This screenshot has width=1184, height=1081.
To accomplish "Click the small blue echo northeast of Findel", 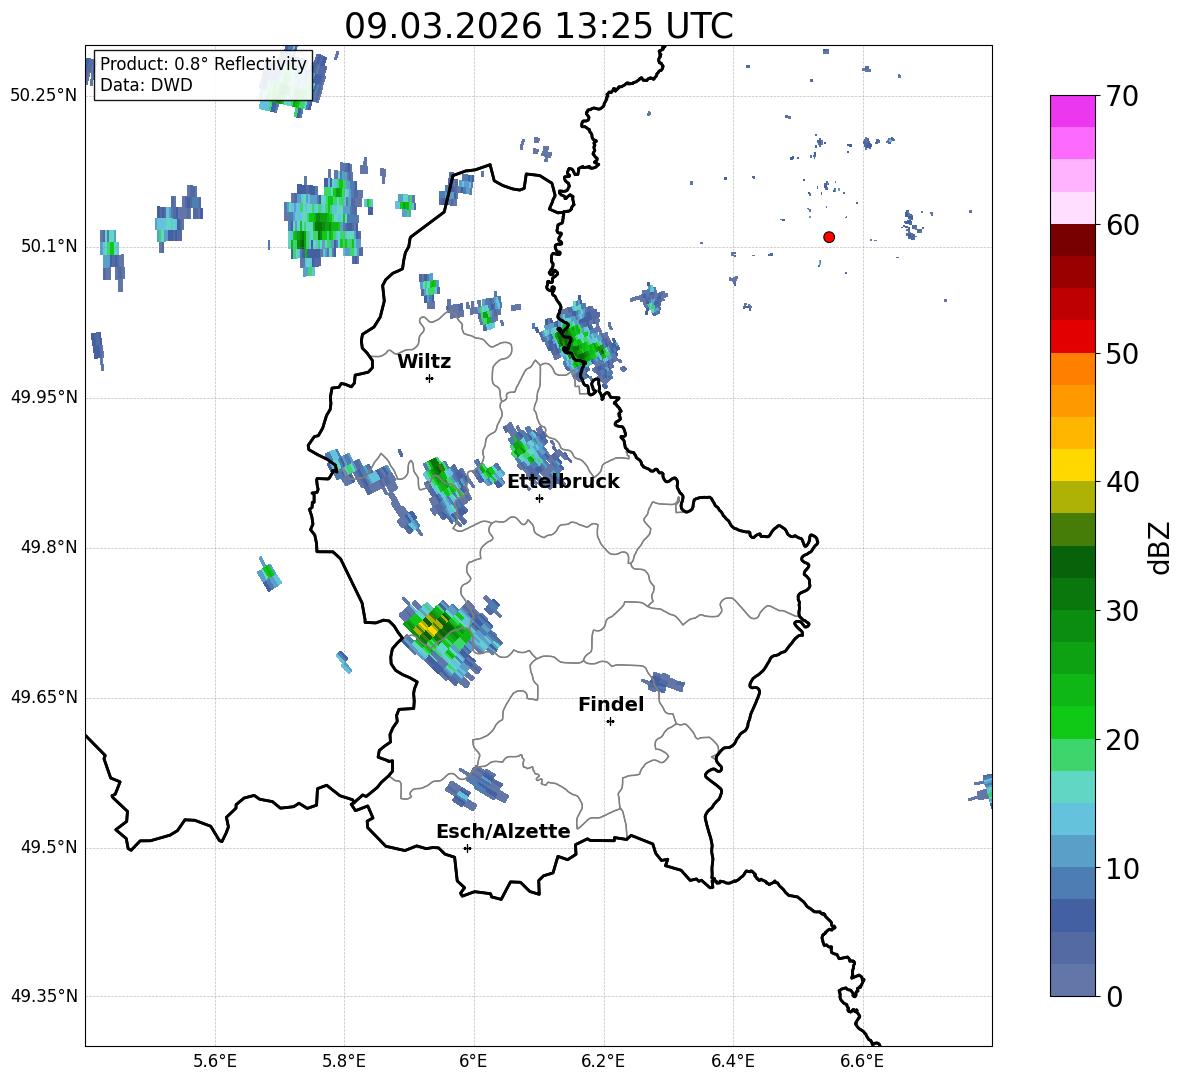I will 666,682.
